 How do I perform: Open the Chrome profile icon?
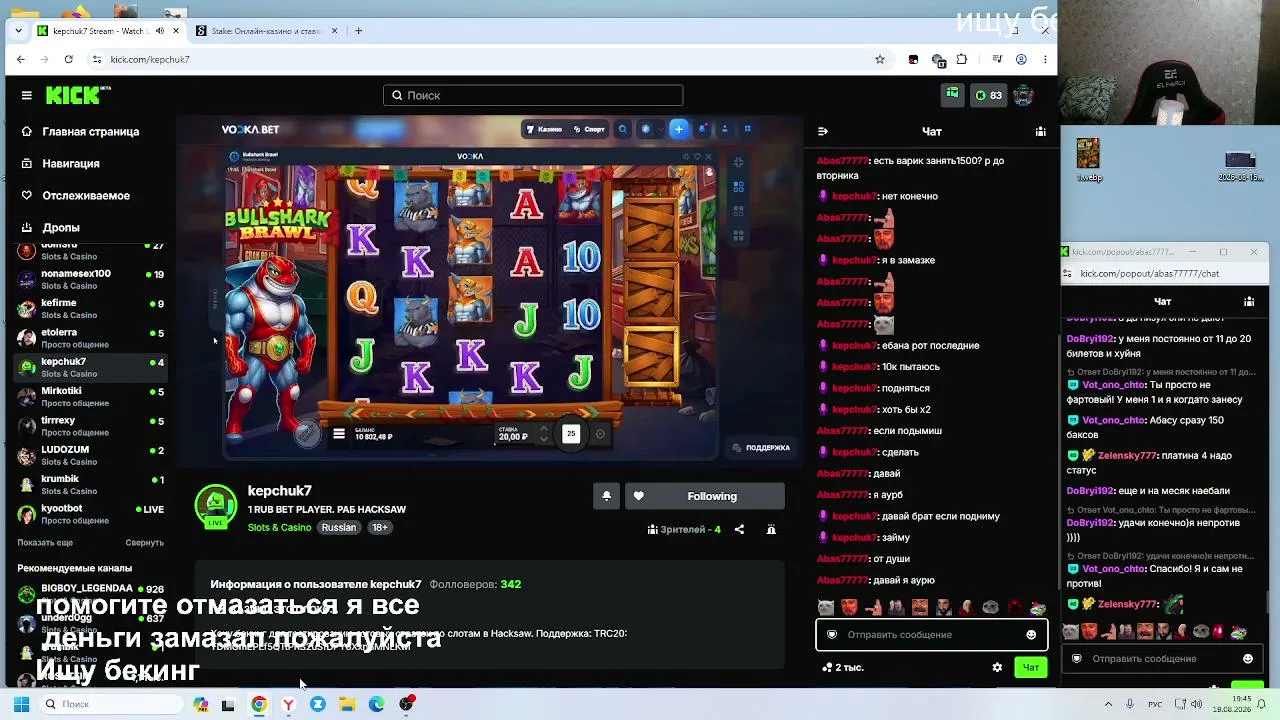1021,59
